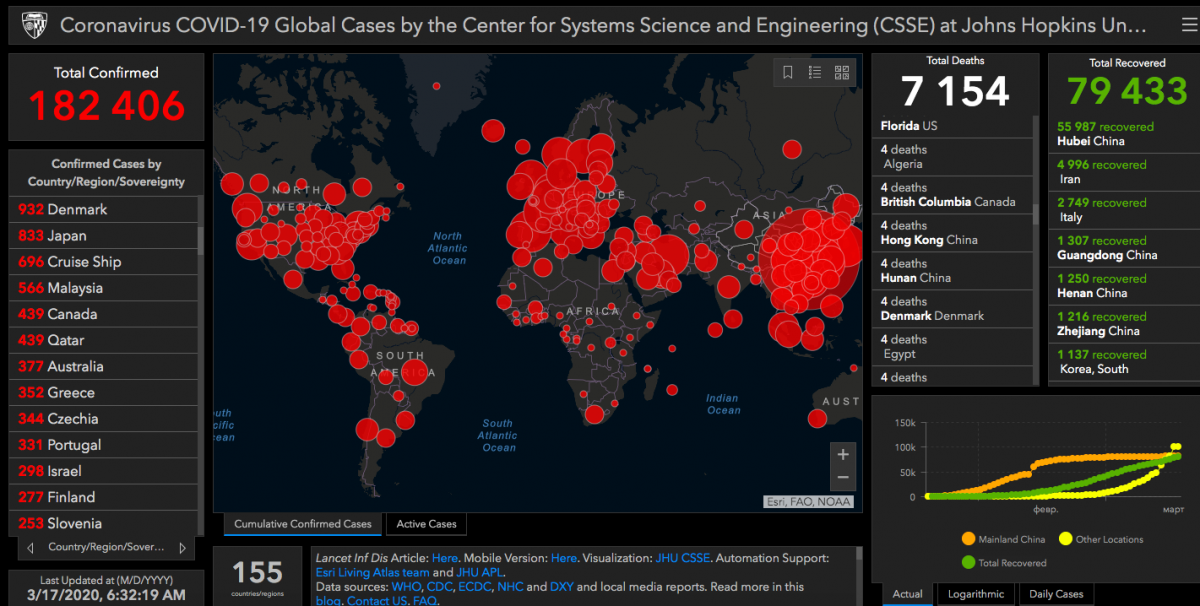Select 932 Denmark in confirmed cases list
Viewport: 1200px width, 606px height.
coord(105,209)
